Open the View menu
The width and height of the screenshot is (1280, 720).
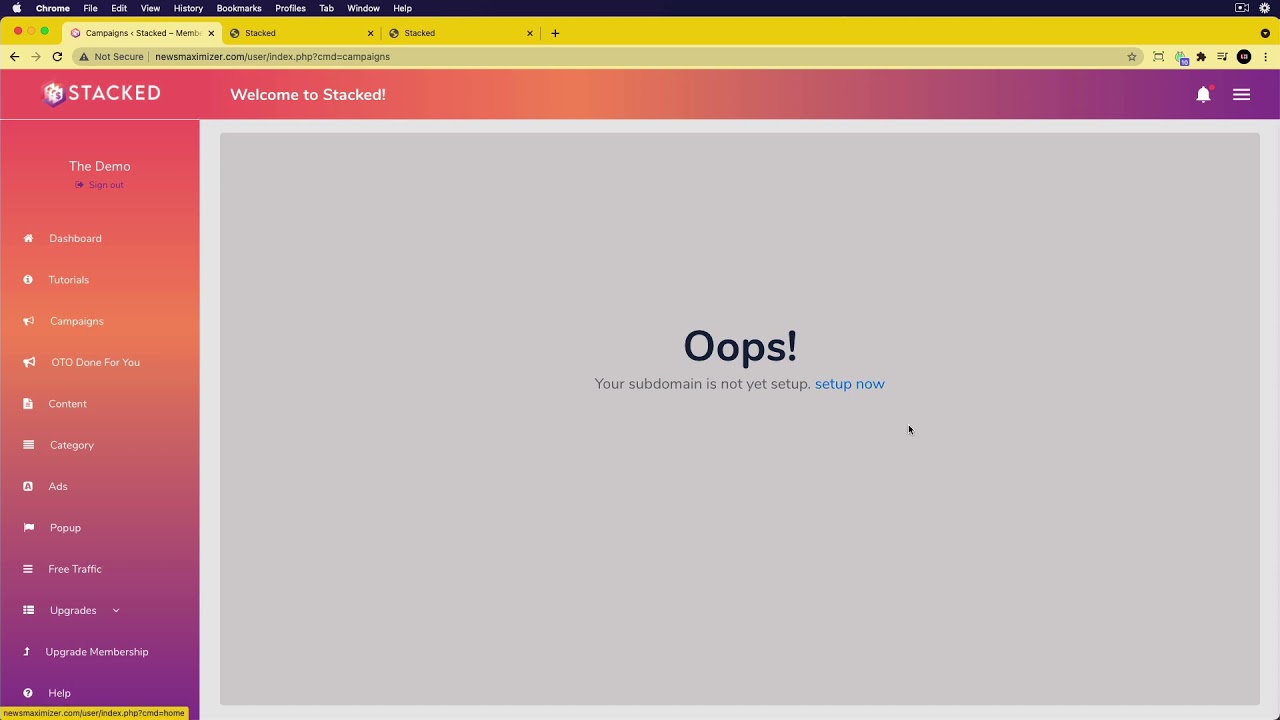click(x=150, y=8)
